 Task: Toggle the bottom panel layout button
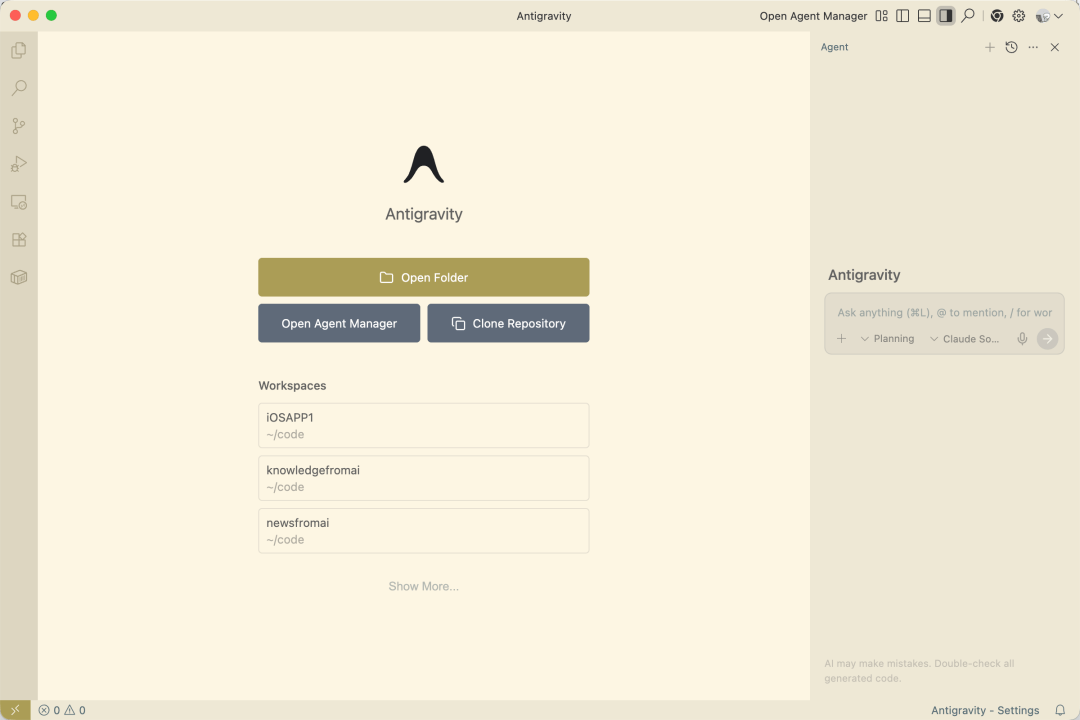[x=924, y=16]
